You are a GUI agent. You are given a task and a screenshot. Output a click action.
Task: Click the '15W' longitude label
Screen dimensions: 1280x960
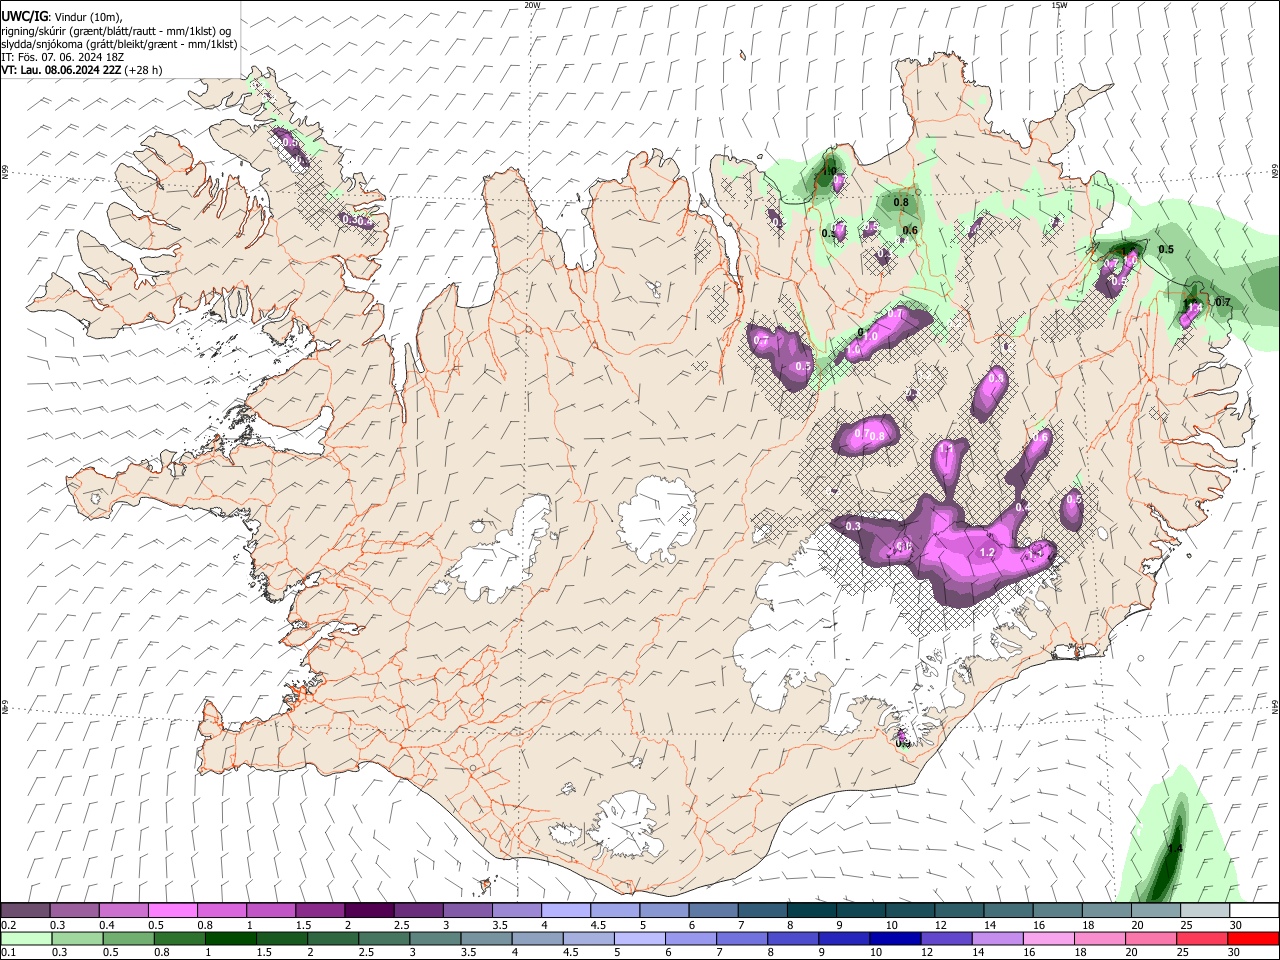tap(1059, 5)
